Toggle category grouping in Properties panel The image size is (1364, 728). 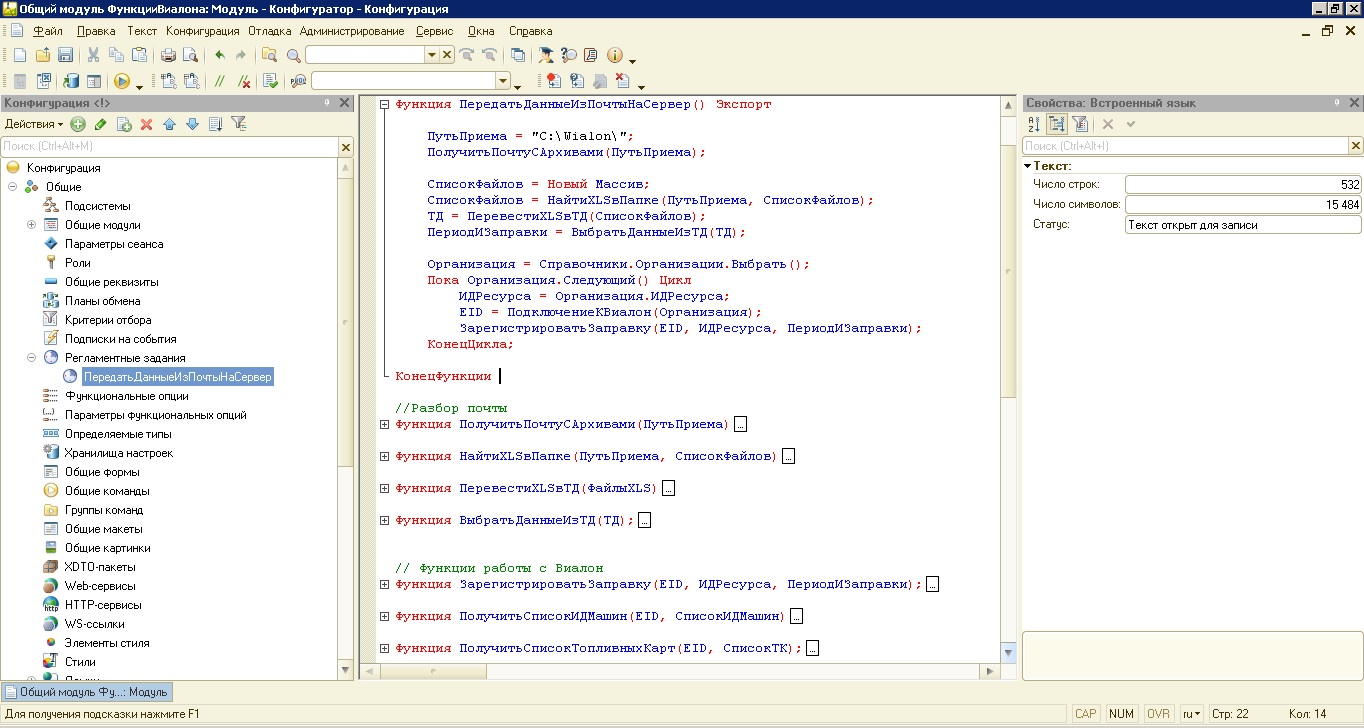(x=1057, y=124)
